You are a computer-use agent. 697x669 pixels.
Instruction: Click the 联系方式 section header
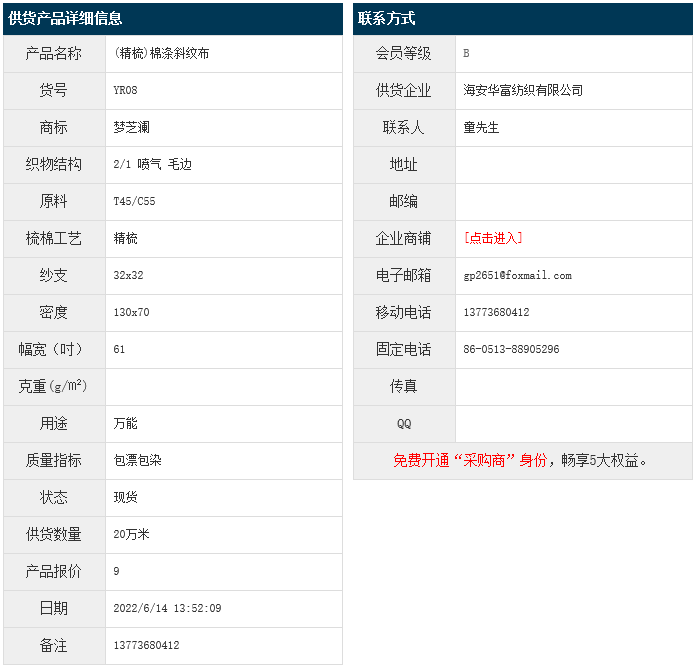click(387, 19)
